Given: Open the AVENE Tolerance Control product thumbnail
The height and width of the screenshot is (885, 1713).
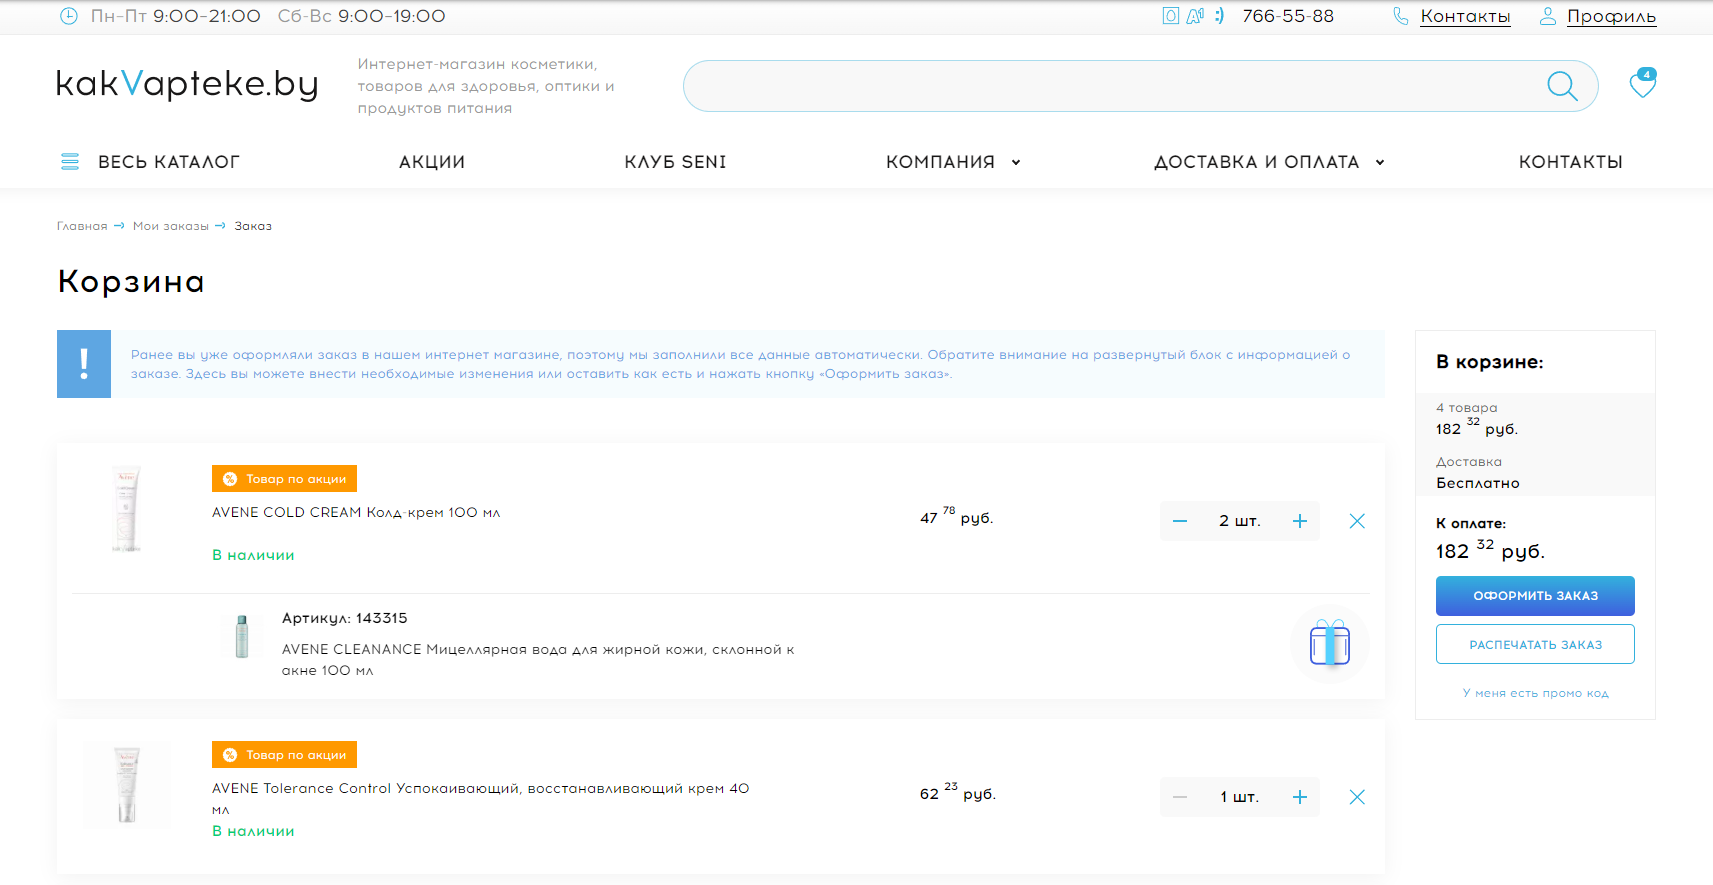Looking at the screenshot, I should (126, 784).
